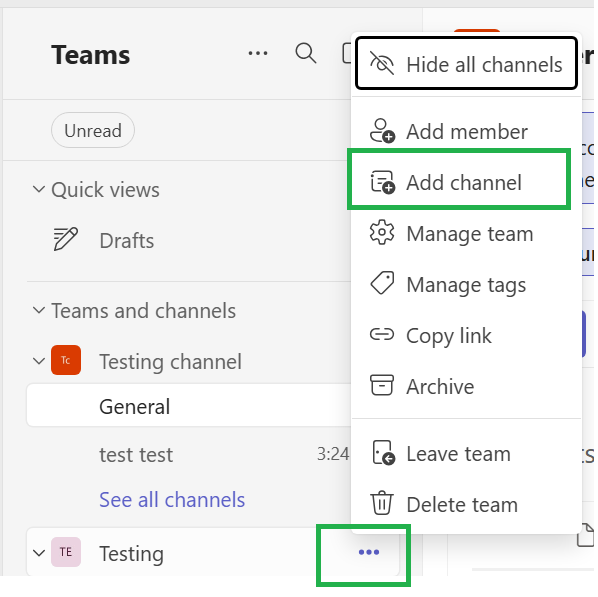The height and width of the screenshot is (597, 598).
Task: Click the add channel icon
Action: click(383, 182)
